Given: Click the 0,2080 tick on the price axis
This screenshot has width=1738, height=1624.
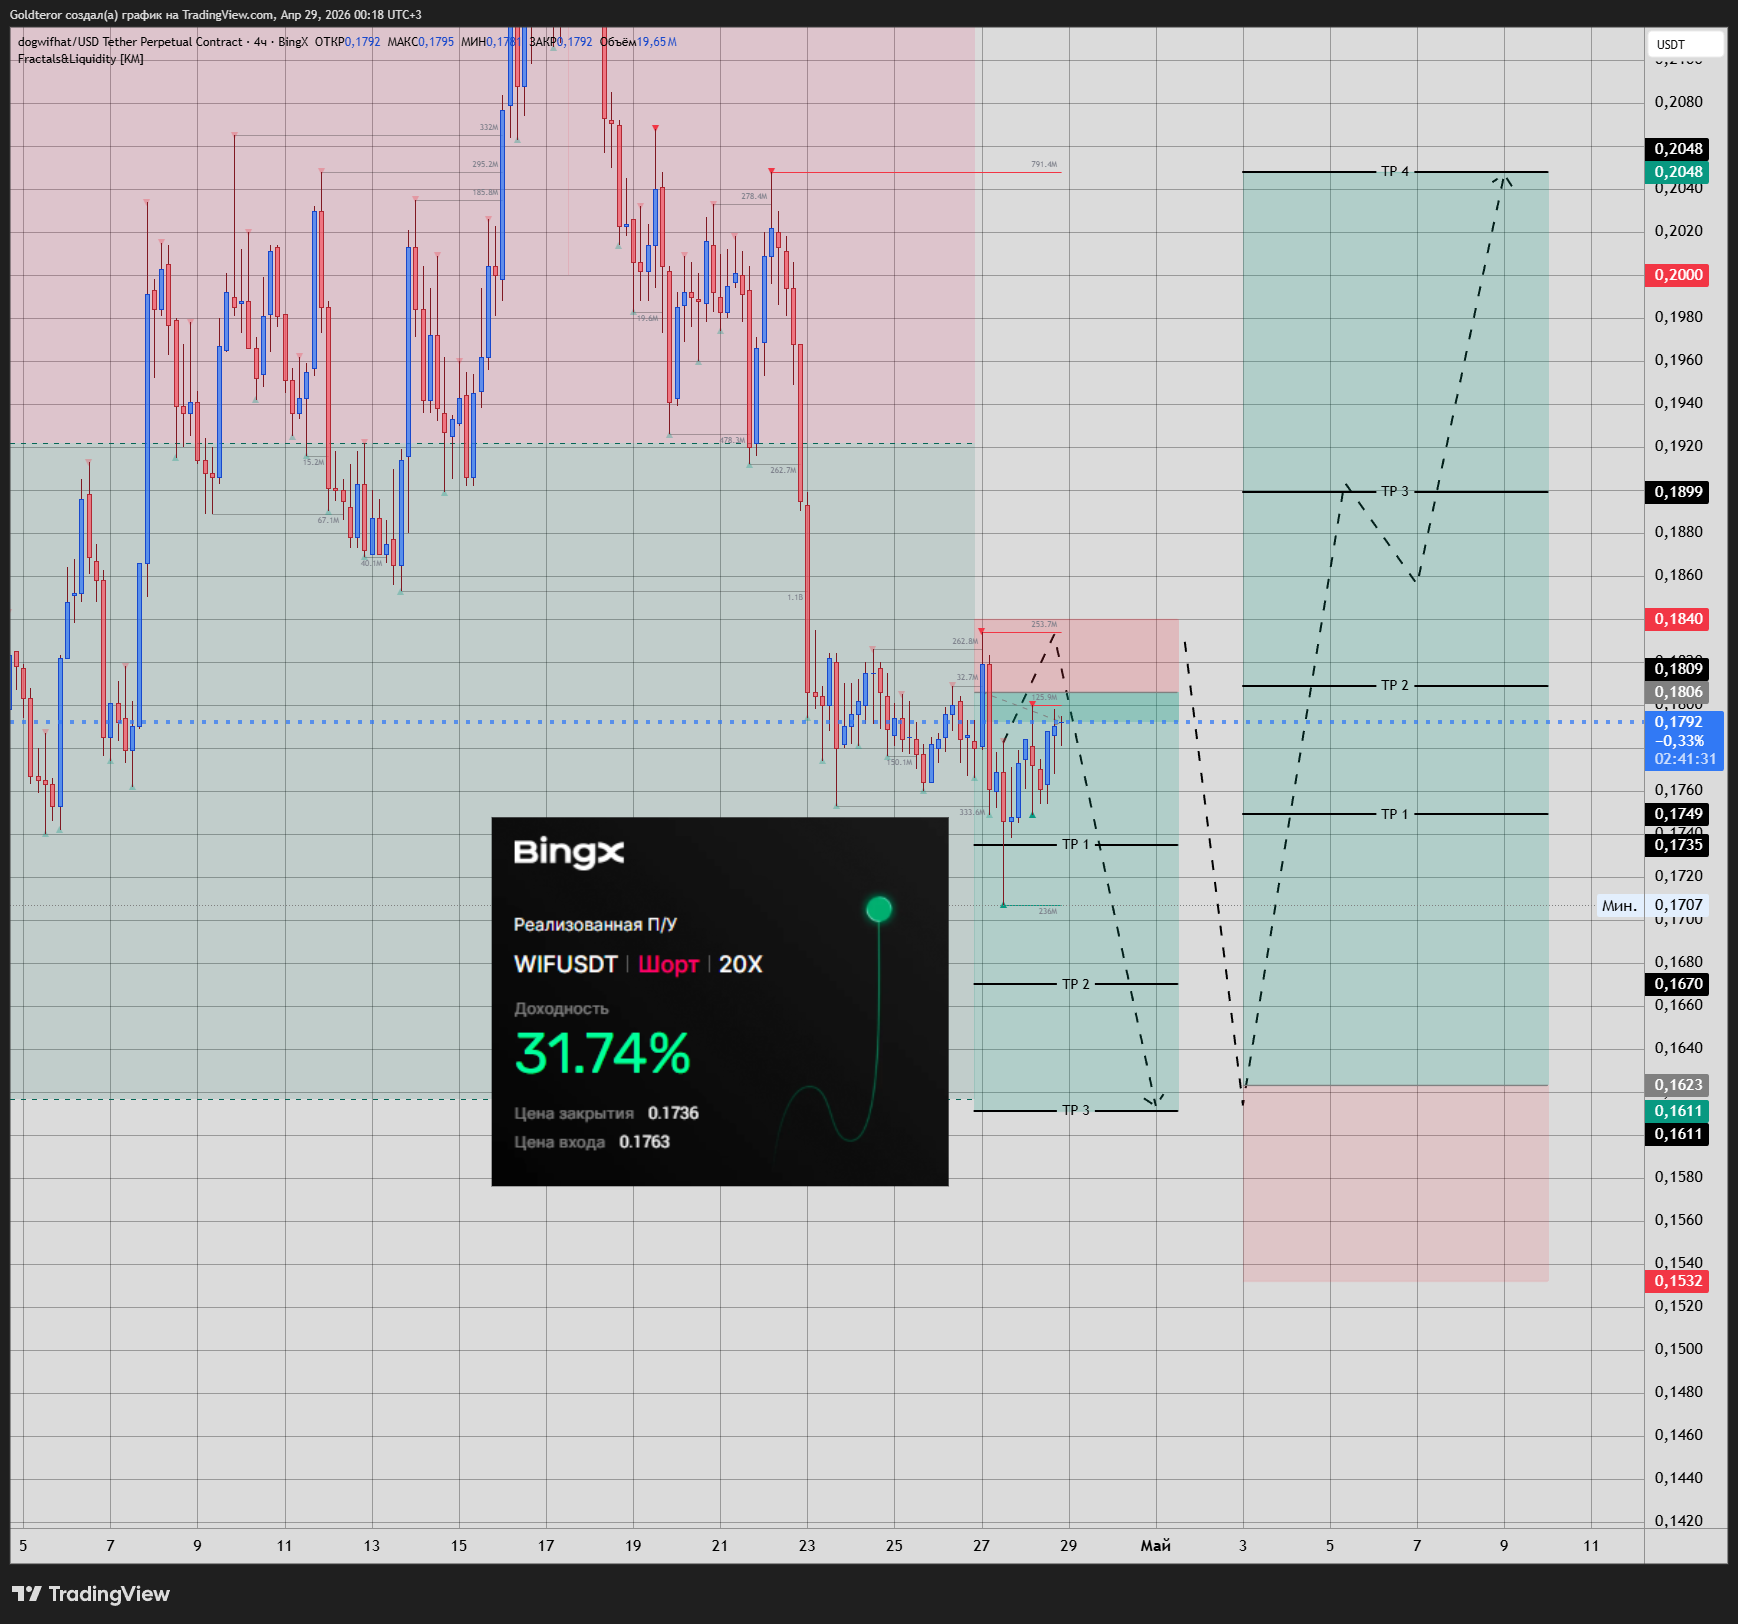Looking at the screenshot, I should [x=1679, y=102].
